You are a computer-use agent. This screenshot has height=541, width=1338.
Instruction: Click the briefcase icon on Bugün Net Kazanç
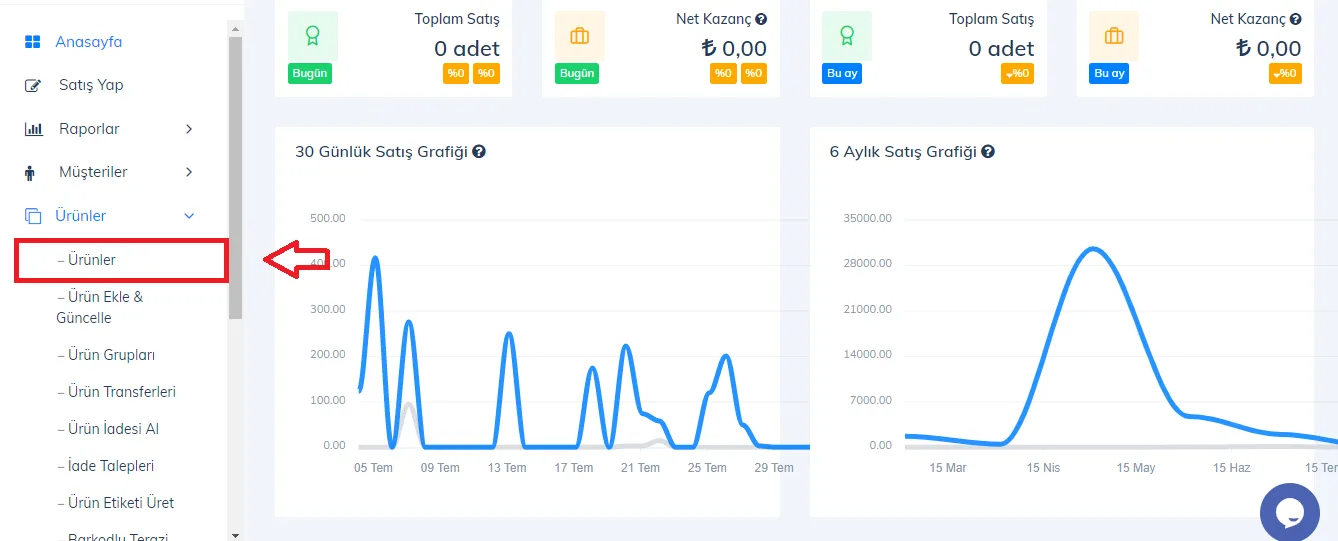pyautogui.click(x=580, y=36)
